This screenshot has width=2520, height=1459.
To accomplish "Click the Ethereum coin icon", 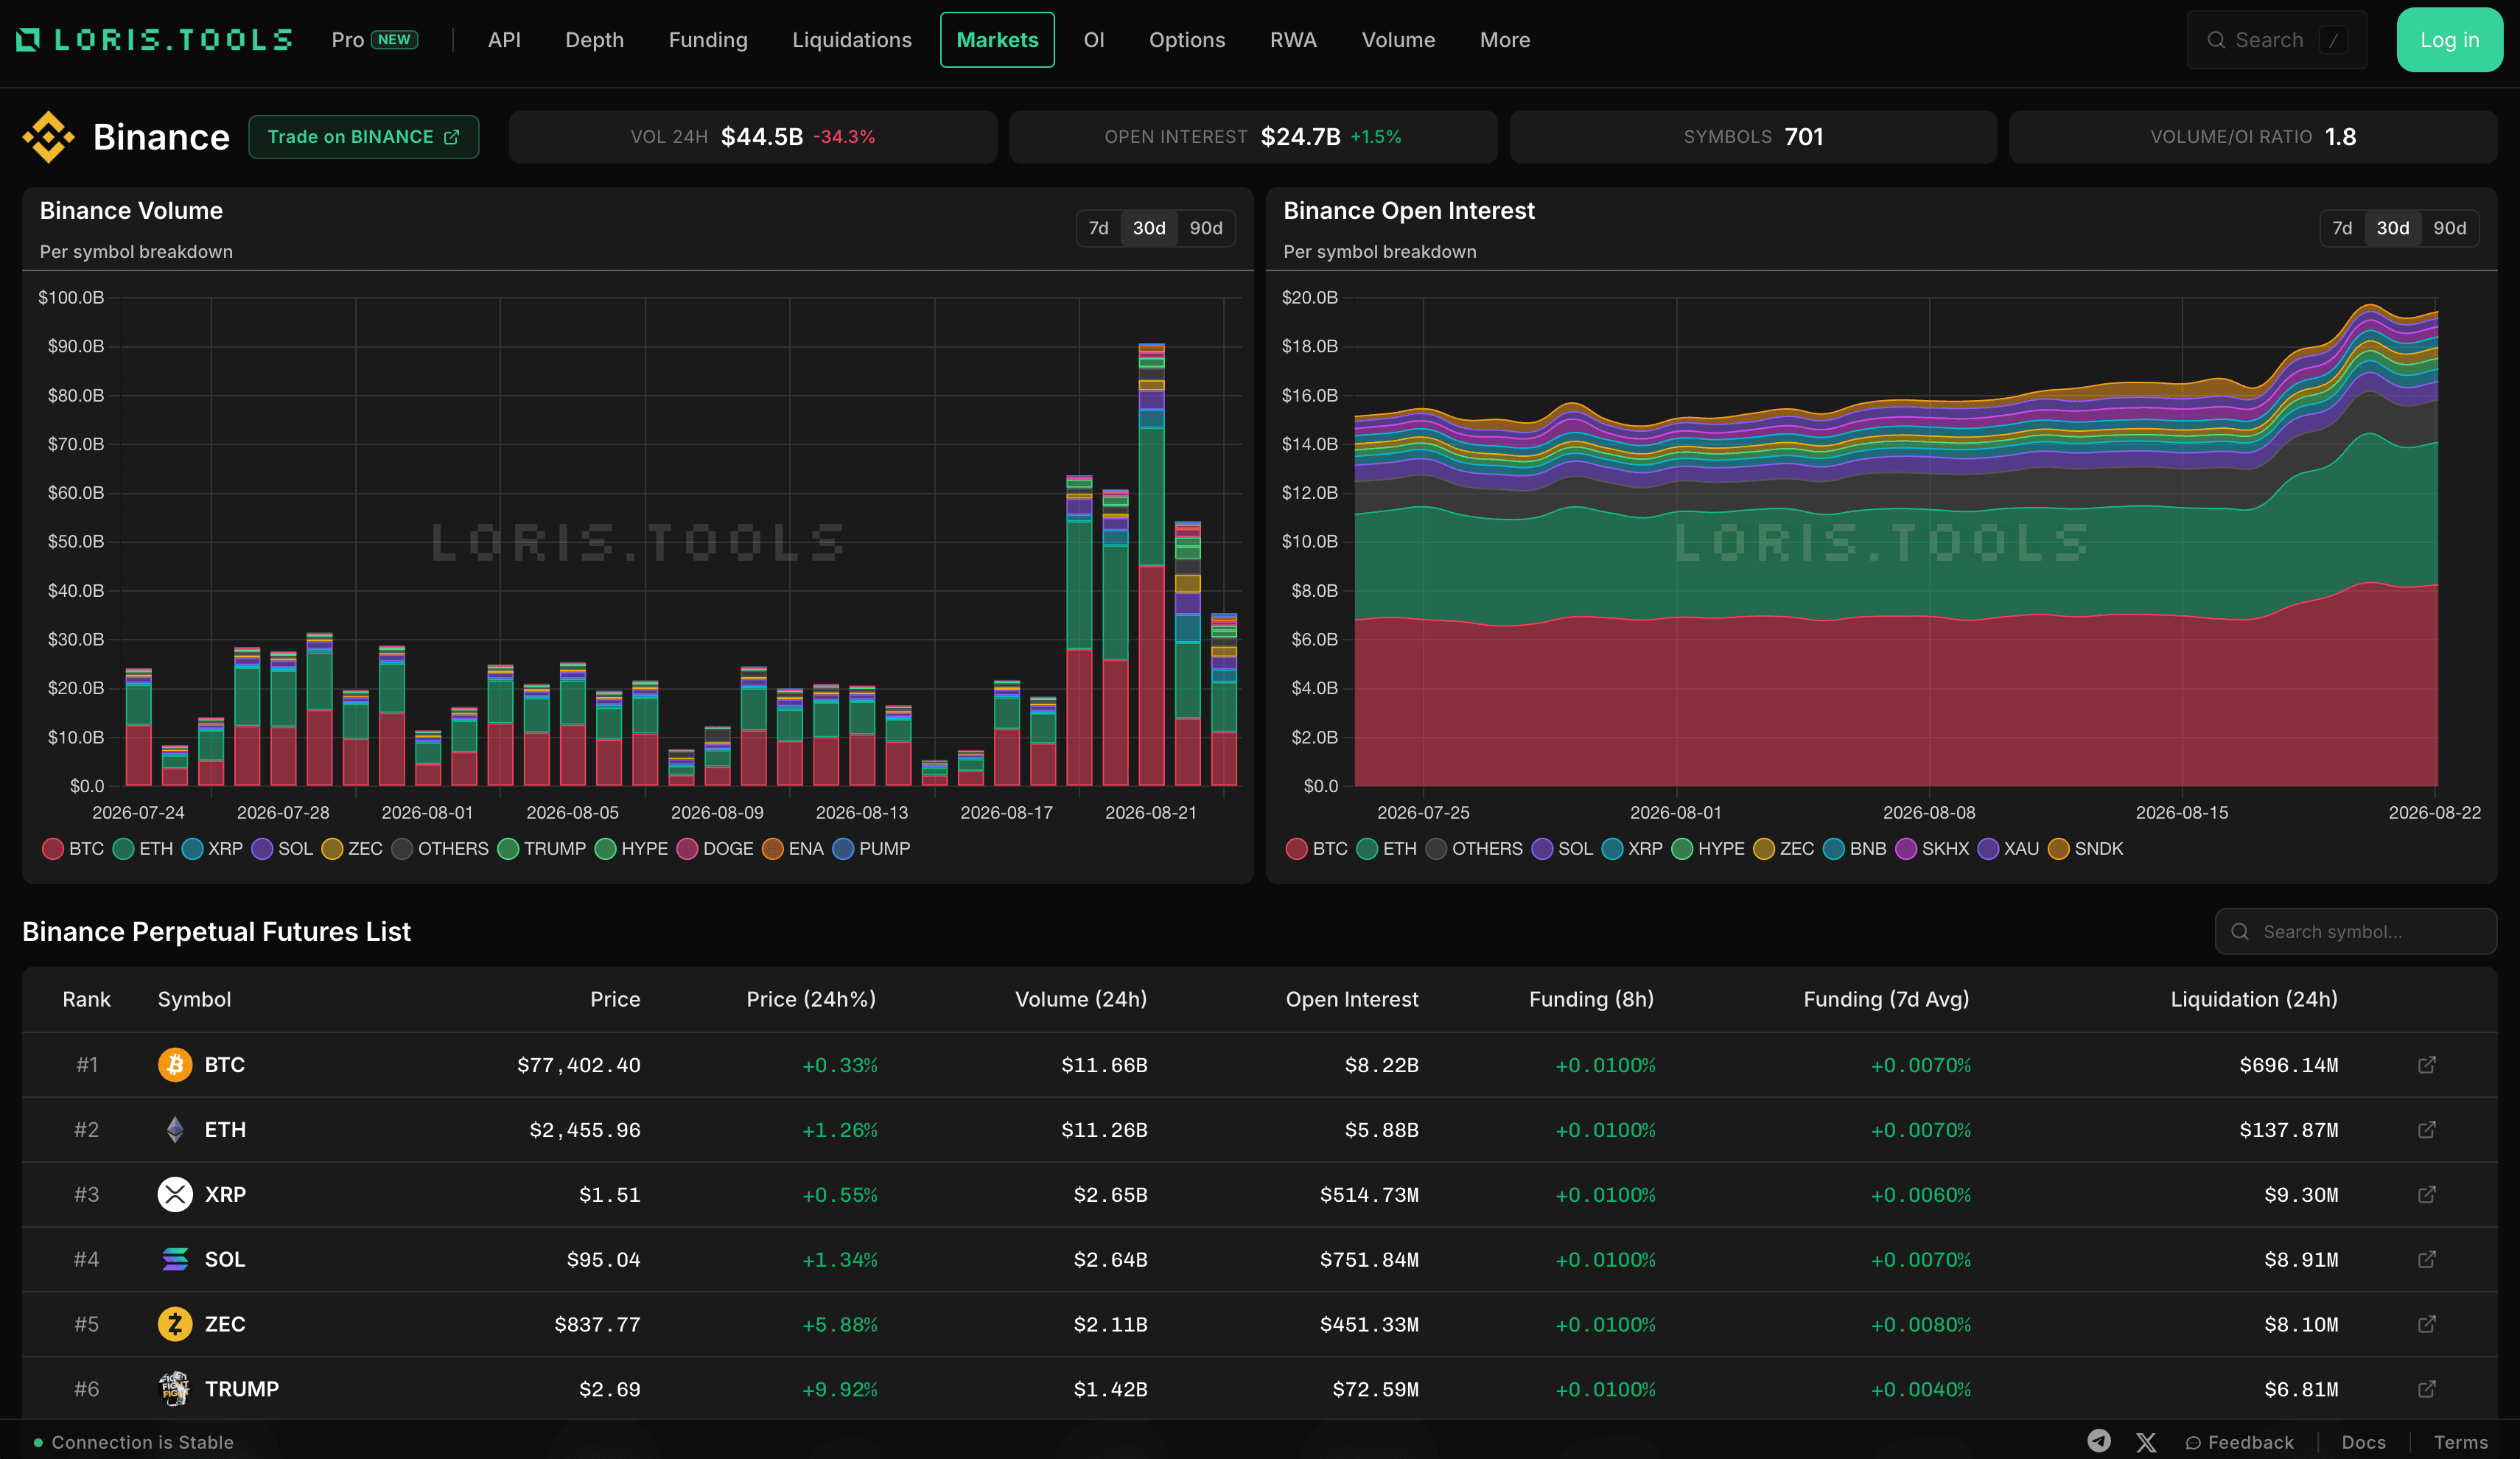I will tap(175, 1130).
